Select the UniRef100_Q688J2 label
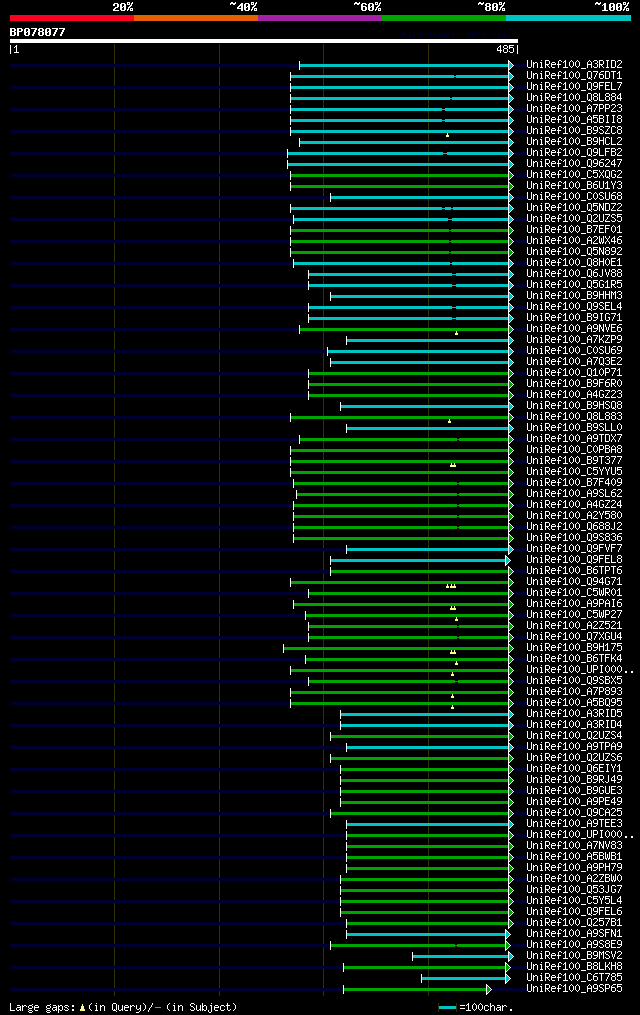The width and height of the screenshot is (640, 1015). point(575,527)
